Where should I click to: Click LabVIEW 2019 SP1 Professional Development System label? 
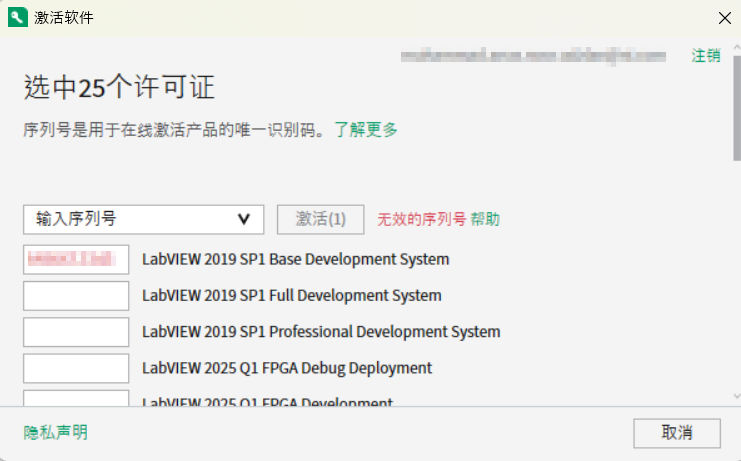coord(321,332)
